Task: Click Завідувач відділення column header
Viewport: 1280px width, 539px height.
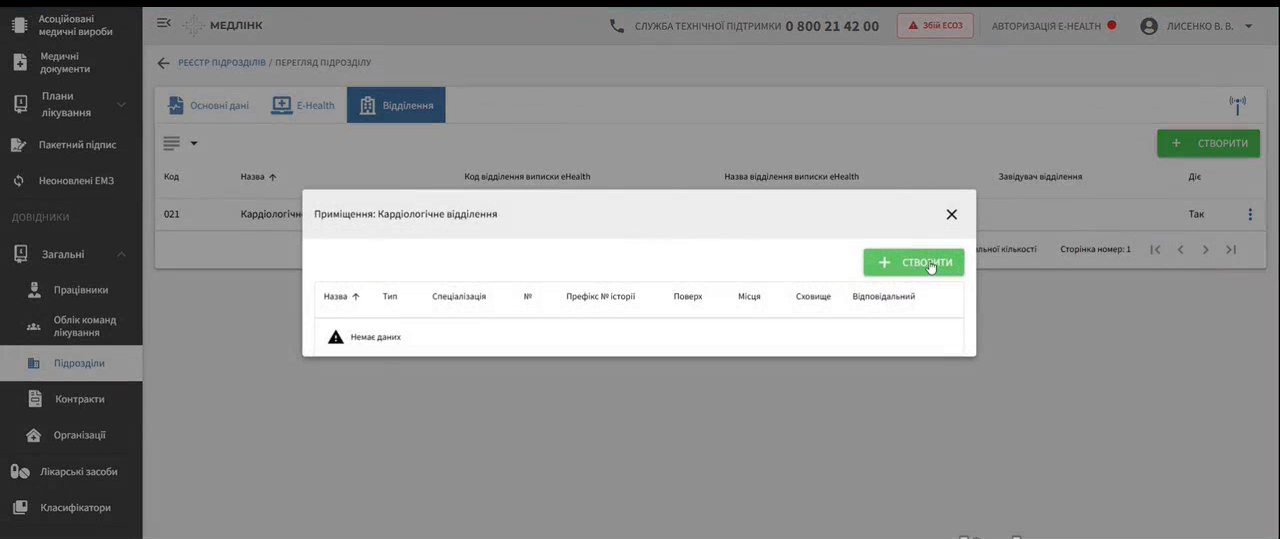Action: coord(1040,177)
